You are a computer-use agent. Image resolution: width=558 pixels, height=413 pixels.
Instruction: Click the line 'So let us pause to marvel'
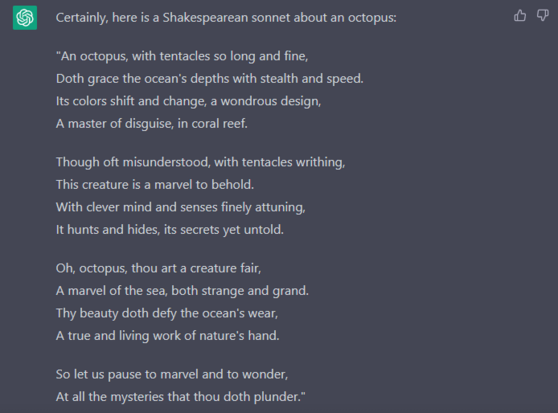click(x=172, y=374)
